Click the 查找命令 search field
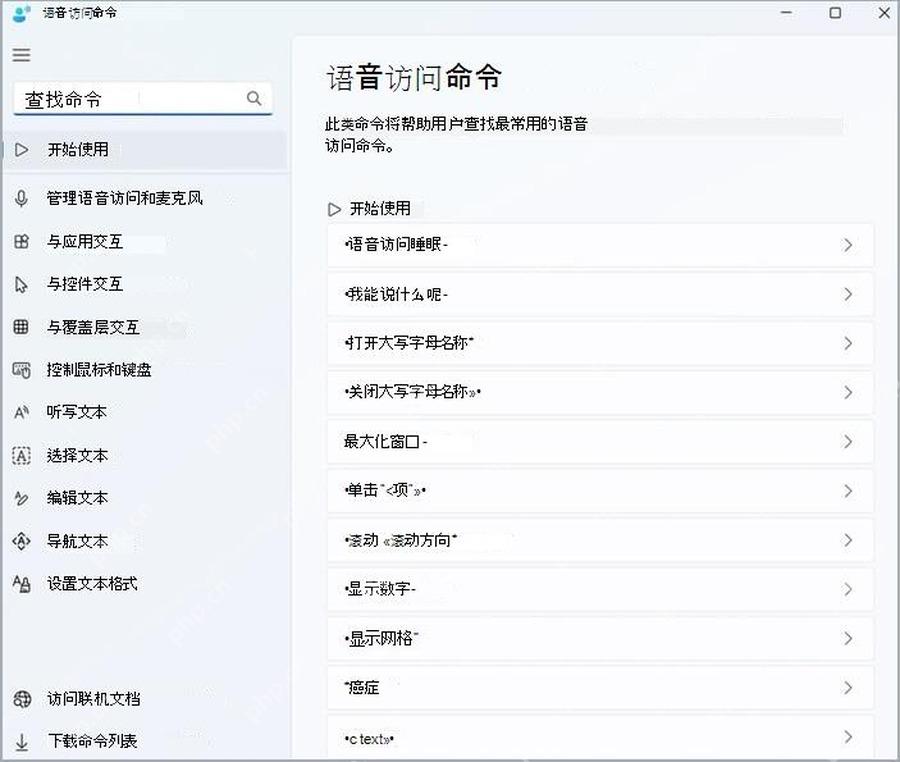Image resolution: width=900 pixels, height=762 pixels. point(143,99)
